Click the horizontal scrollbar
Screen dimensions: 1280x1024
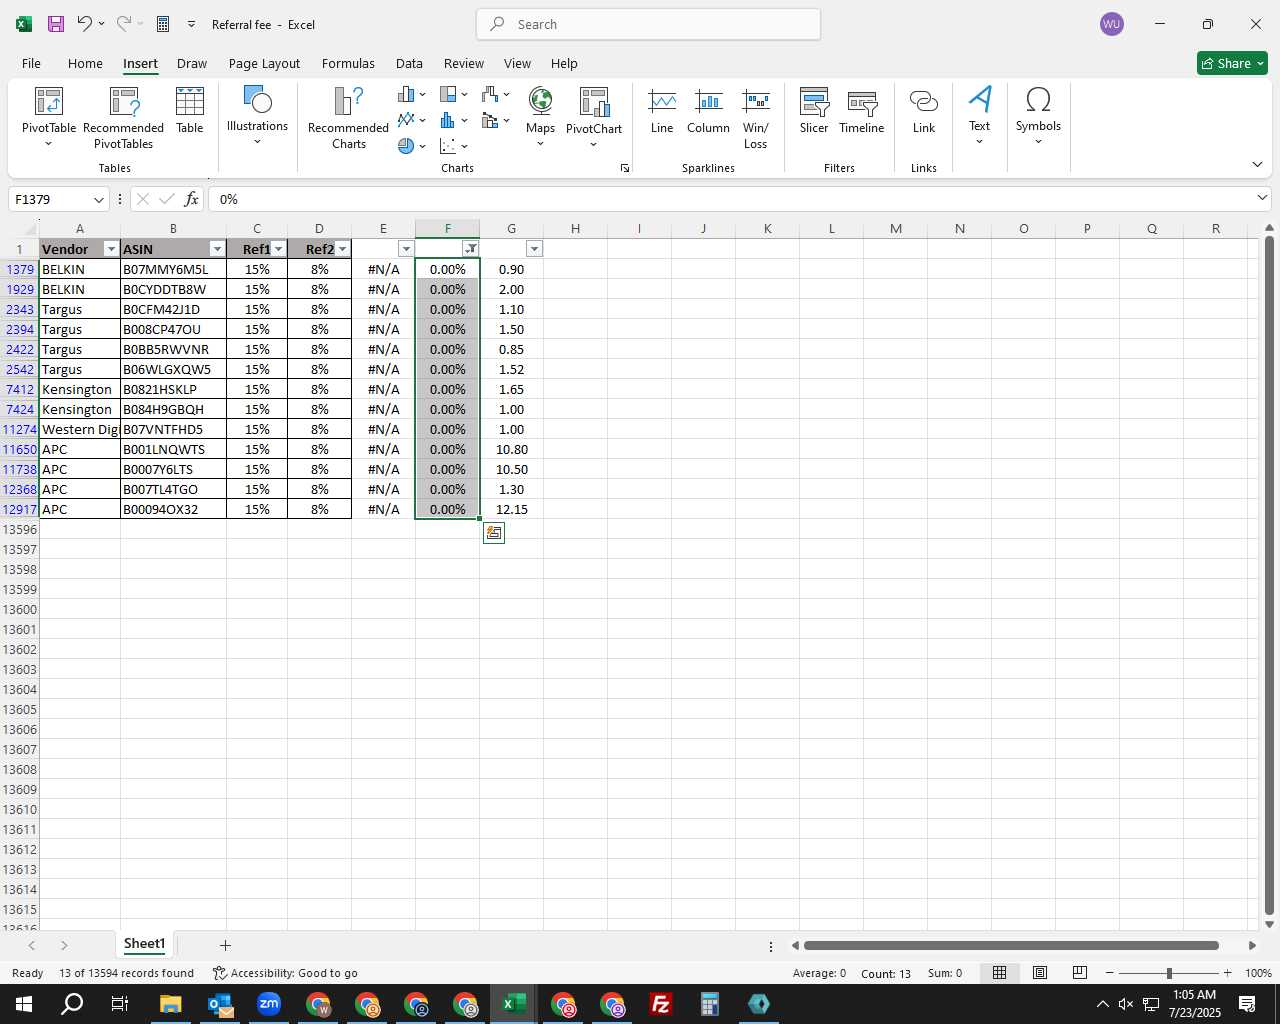(1011, 945)
